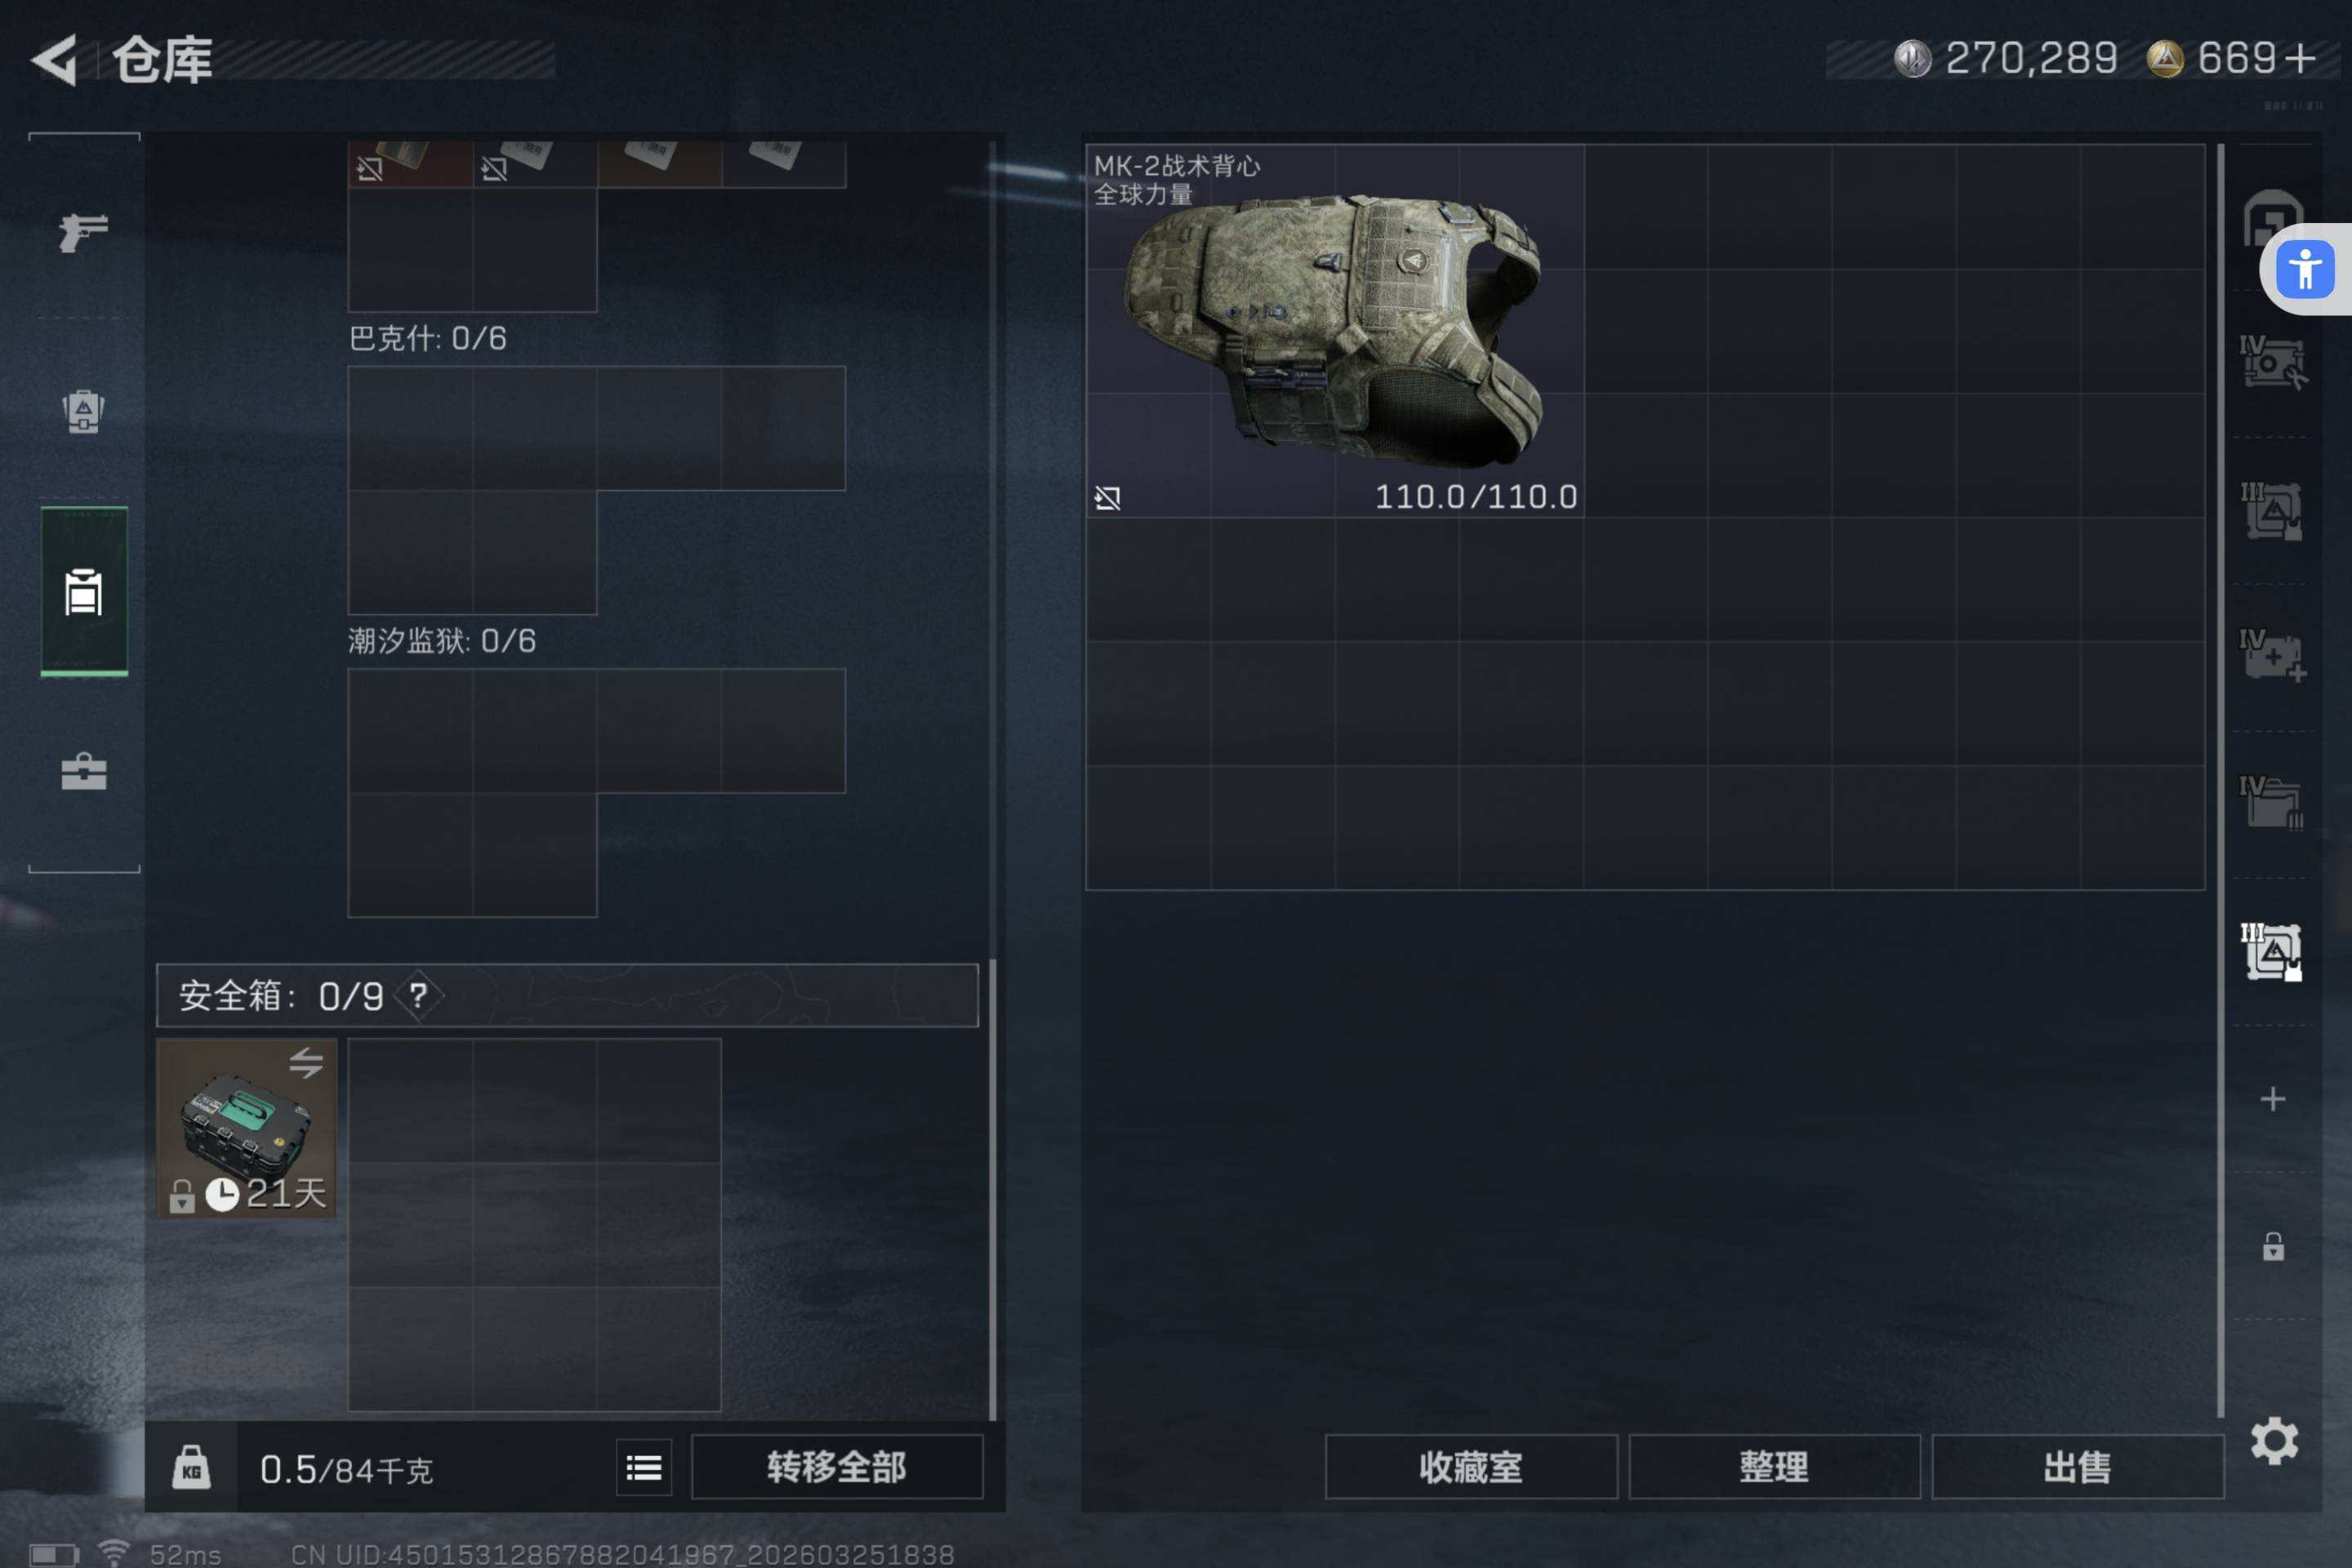
Task: Click 整理 to sort the warehouse
Action: click(1774, 1467)
